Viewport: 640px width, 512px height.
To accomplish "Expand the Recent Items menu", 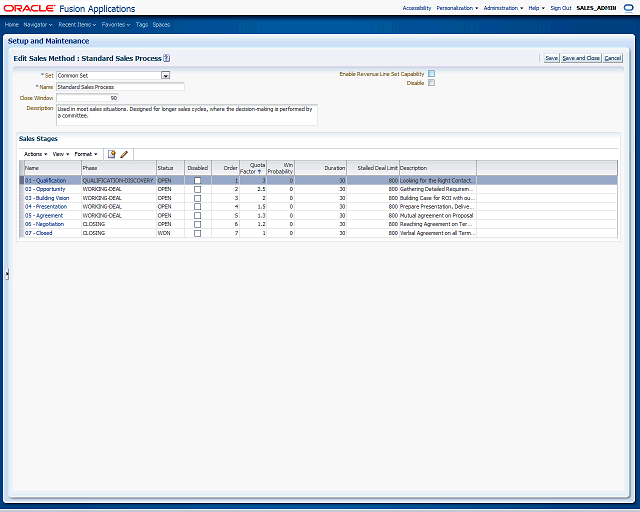I will (x=77, y=25).
